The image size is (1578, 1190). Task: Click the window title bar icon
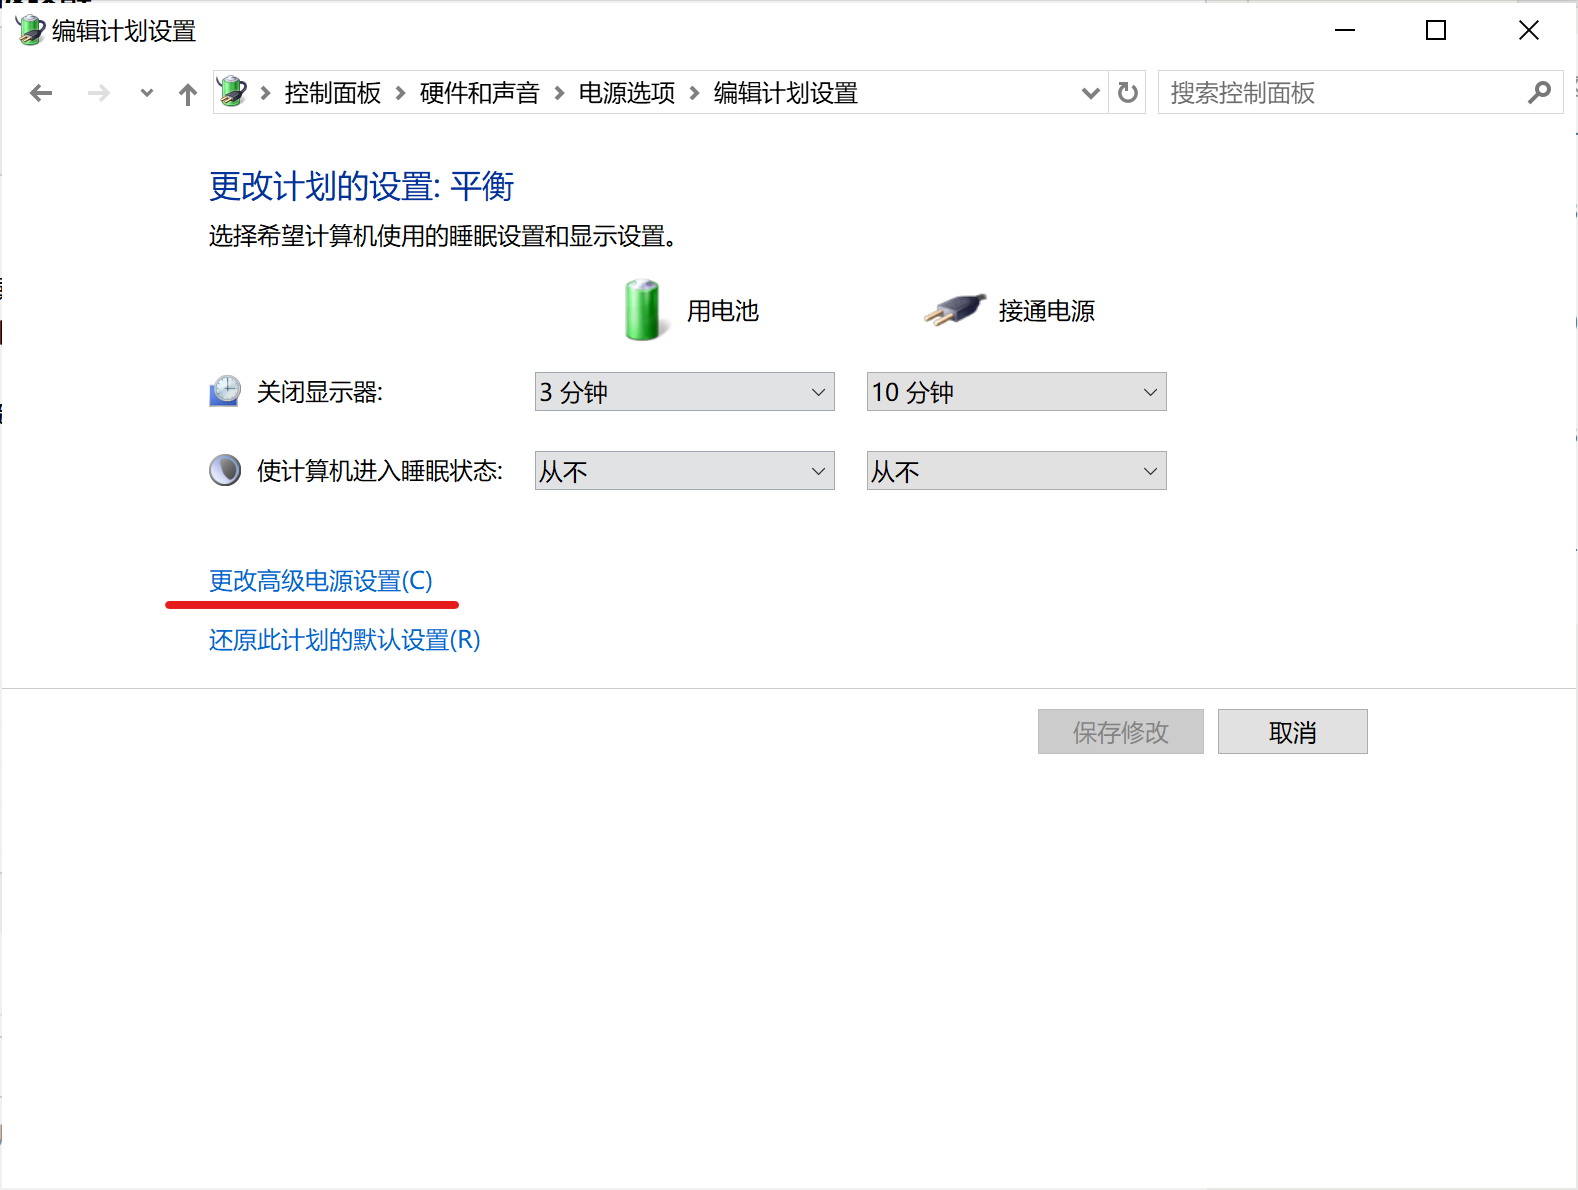30,30
